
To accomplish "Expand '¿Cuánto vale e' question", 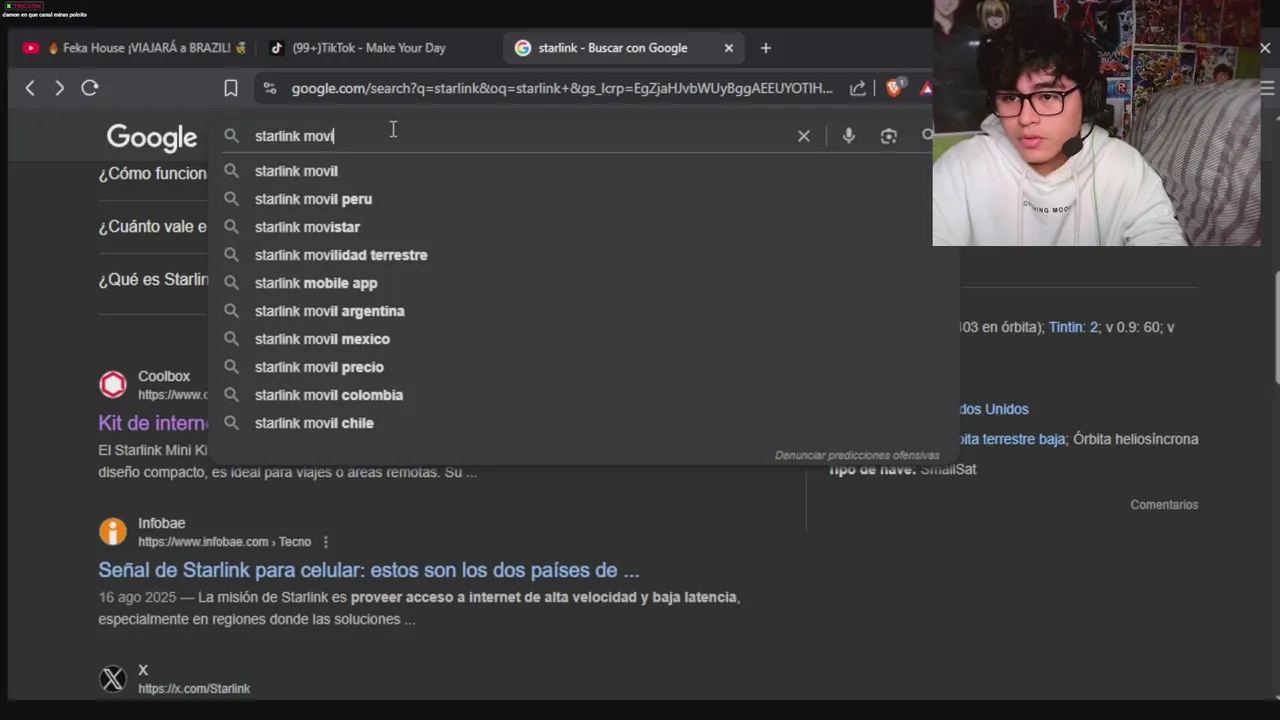I will [x=152, y=226].
